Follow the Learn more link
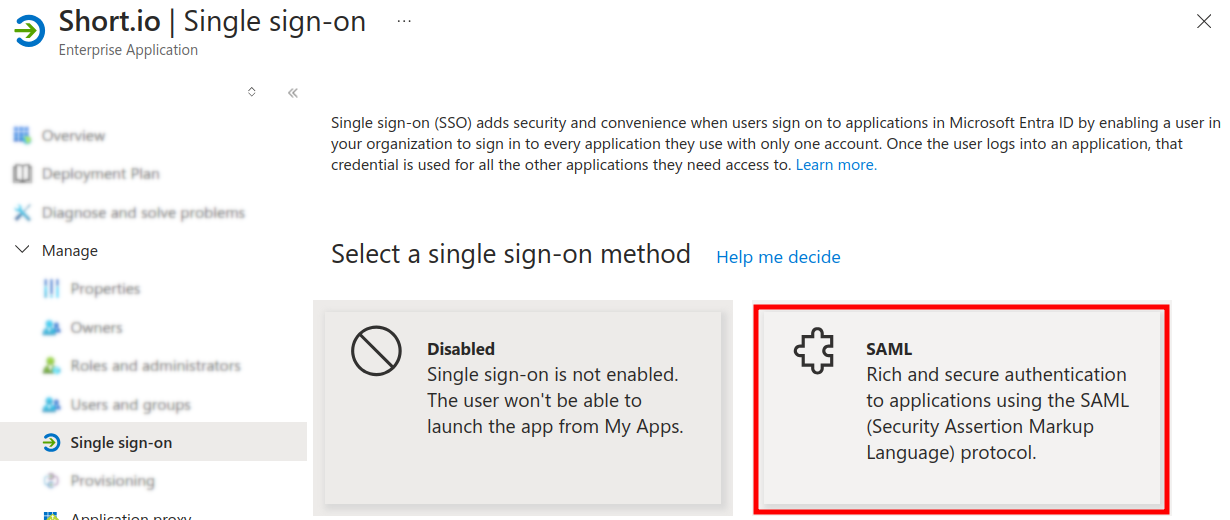The width and height of the screenshot is (1230, 520). 836,165
